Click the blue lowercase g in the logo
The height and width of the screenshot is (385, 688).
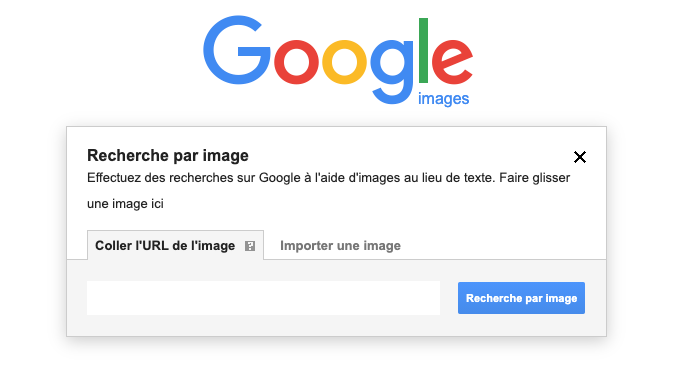coord(392,72)
